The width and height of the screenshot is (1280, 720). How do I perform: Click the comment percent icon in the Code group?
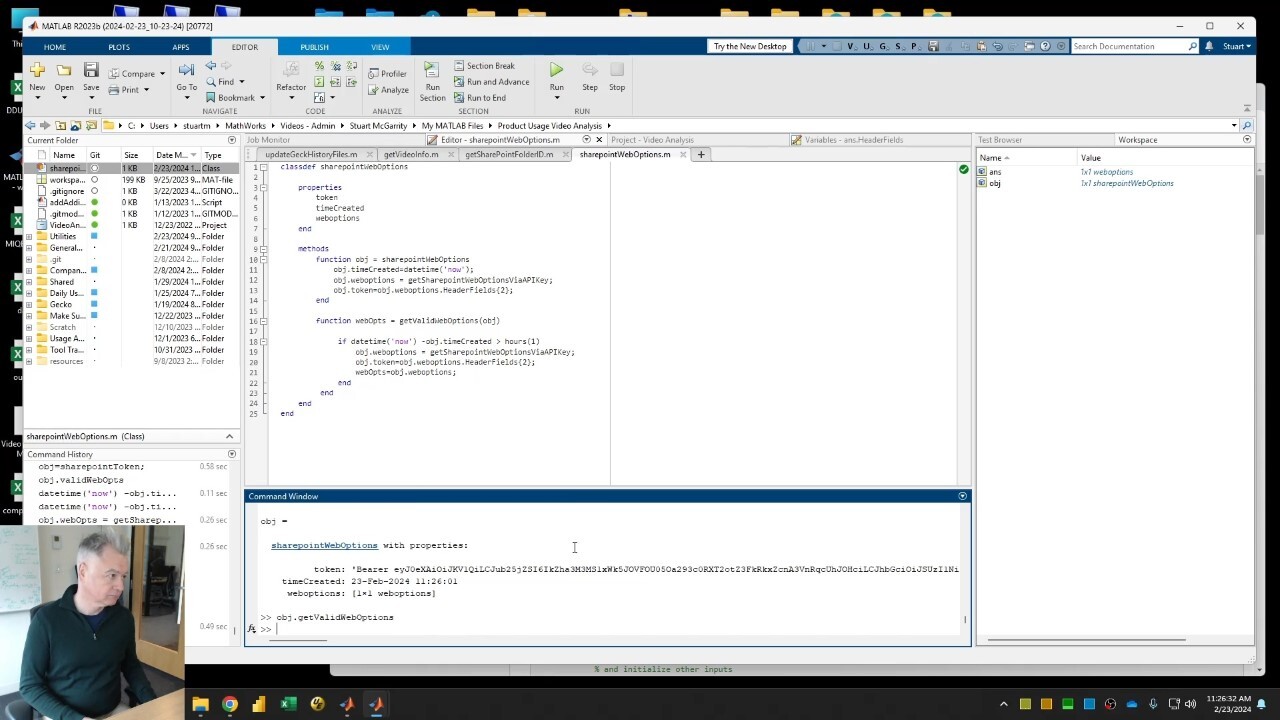319,66
